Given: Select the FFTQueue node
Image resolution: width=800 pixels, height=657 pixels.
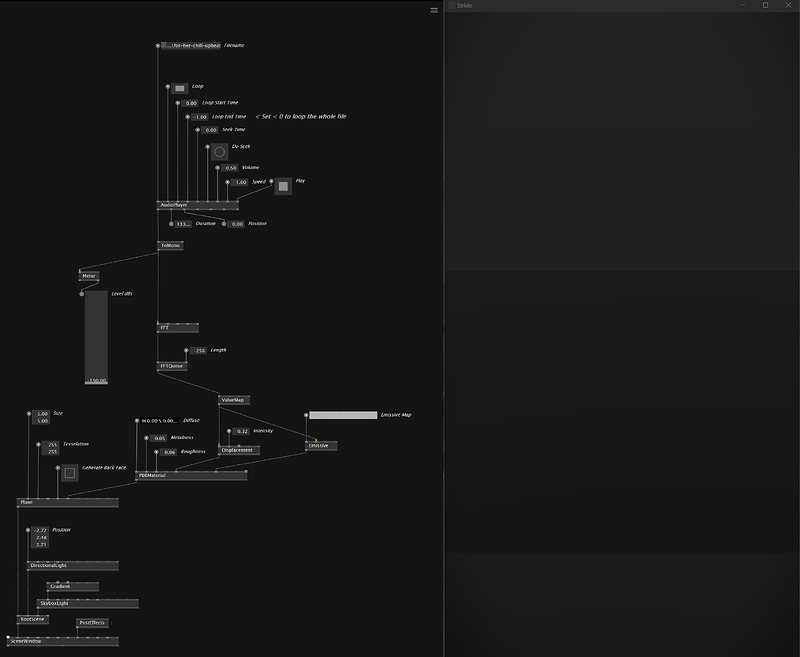Looking at the screenshot, I should (x=172, y=366).
